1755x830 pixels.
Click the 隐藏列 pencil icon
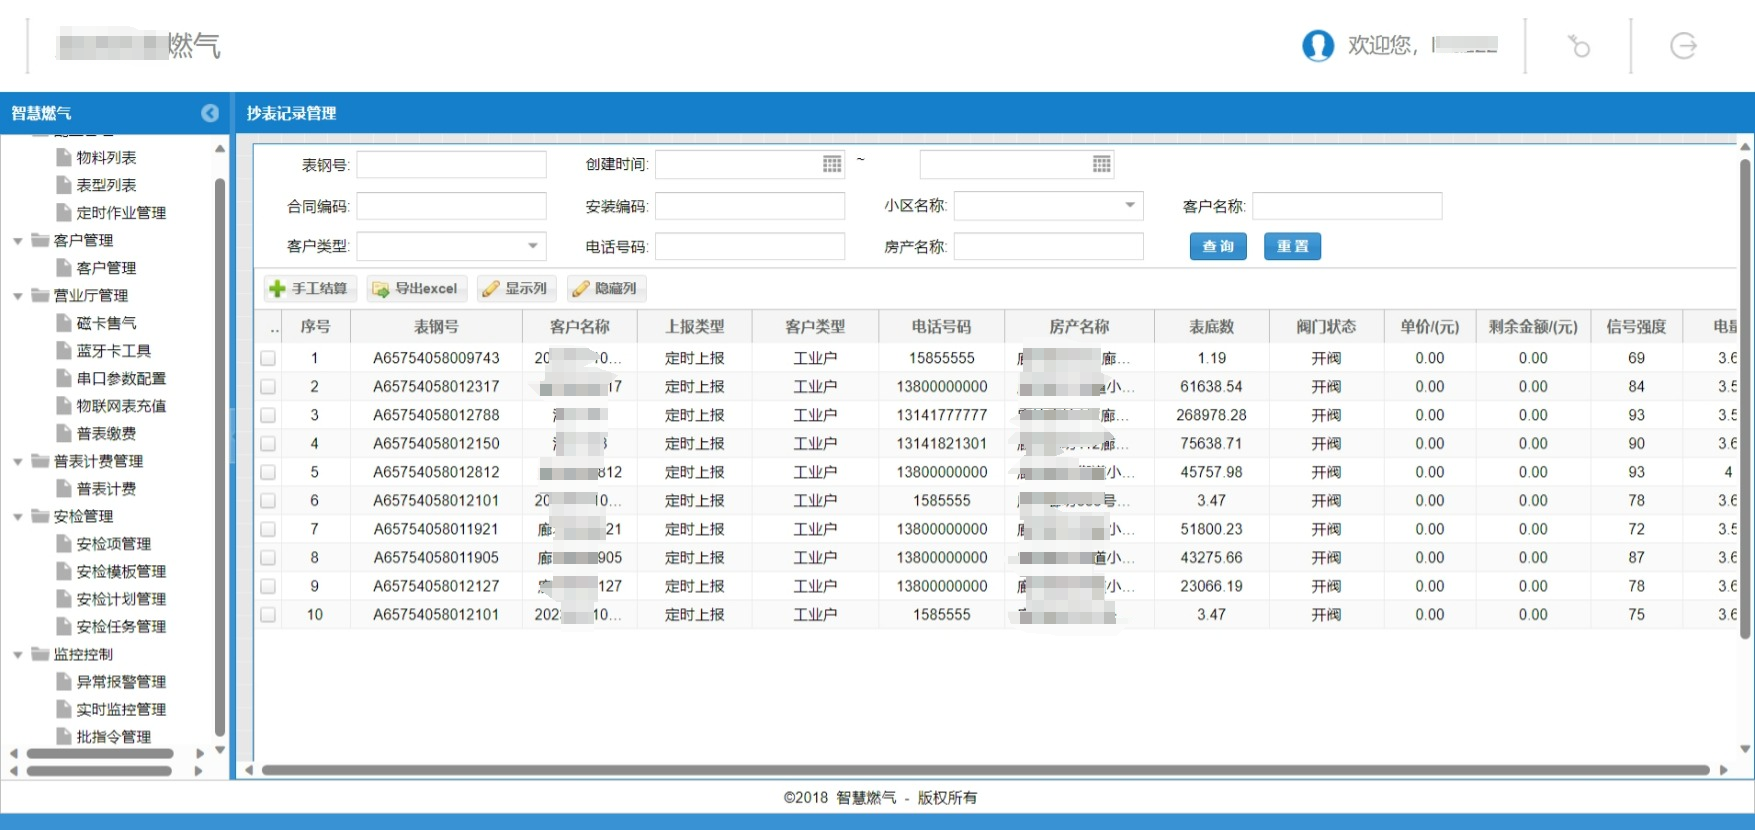(x=581, y=289)
